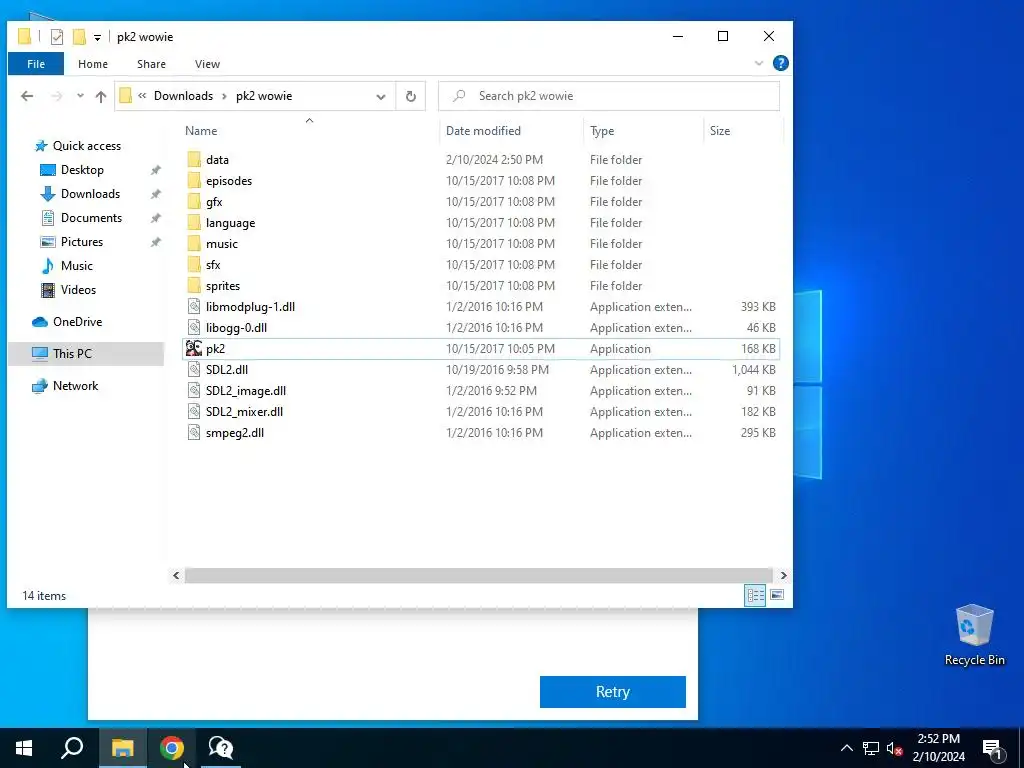The width and height of the screenshot is (1024, 768).
Task: Open taskbar search magnifier
Action: pos(72,748)
